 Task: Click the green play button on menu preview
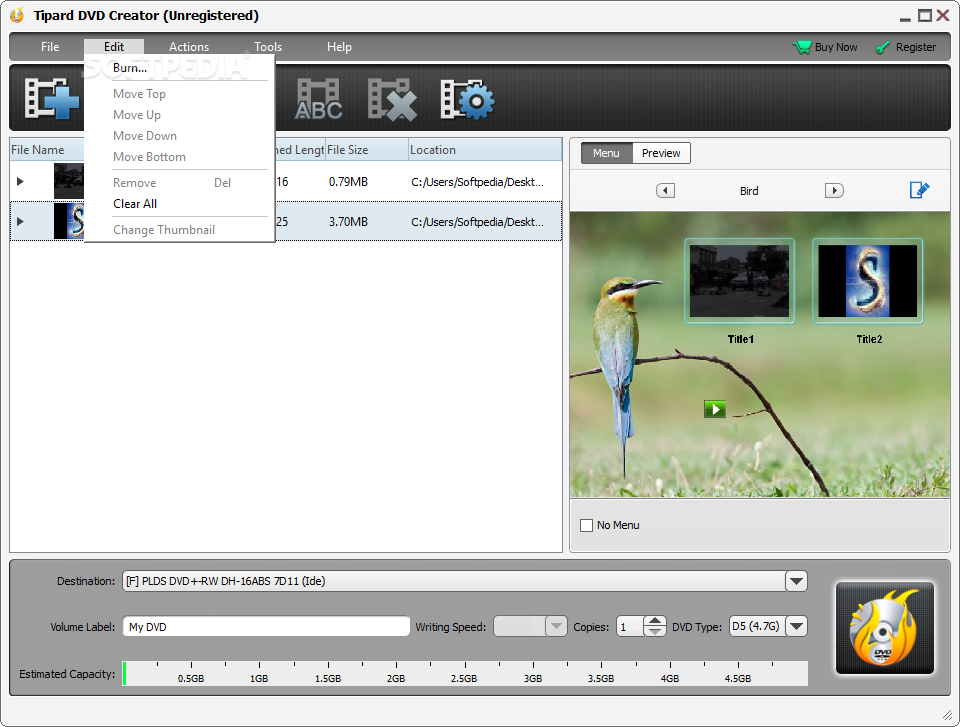pyautogui.click(x=714, y=409)
